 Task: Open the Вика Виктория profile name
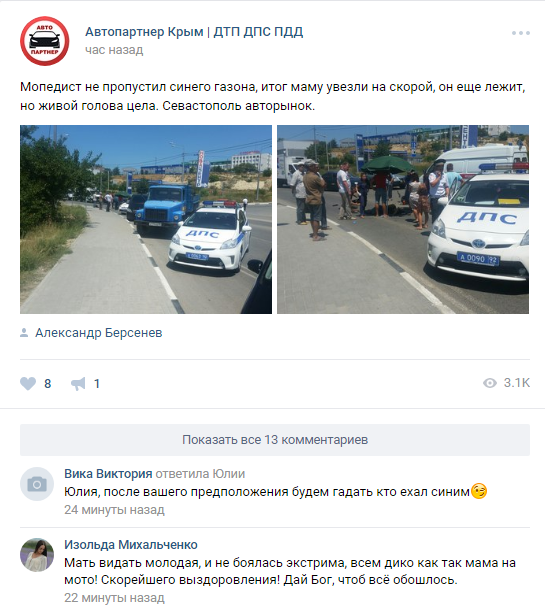coord(108,473)
